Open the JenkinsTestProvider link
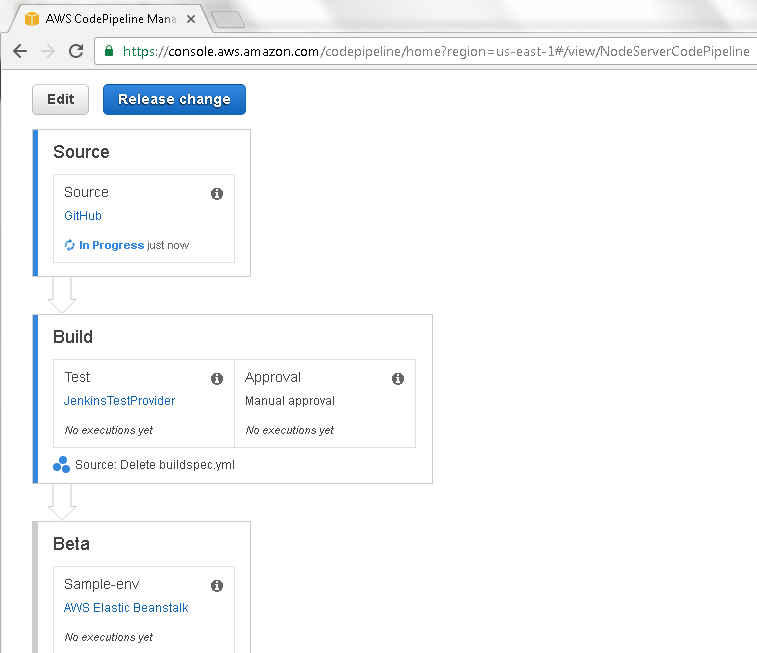This screenshot has width=757, height=653. [119, 401]
